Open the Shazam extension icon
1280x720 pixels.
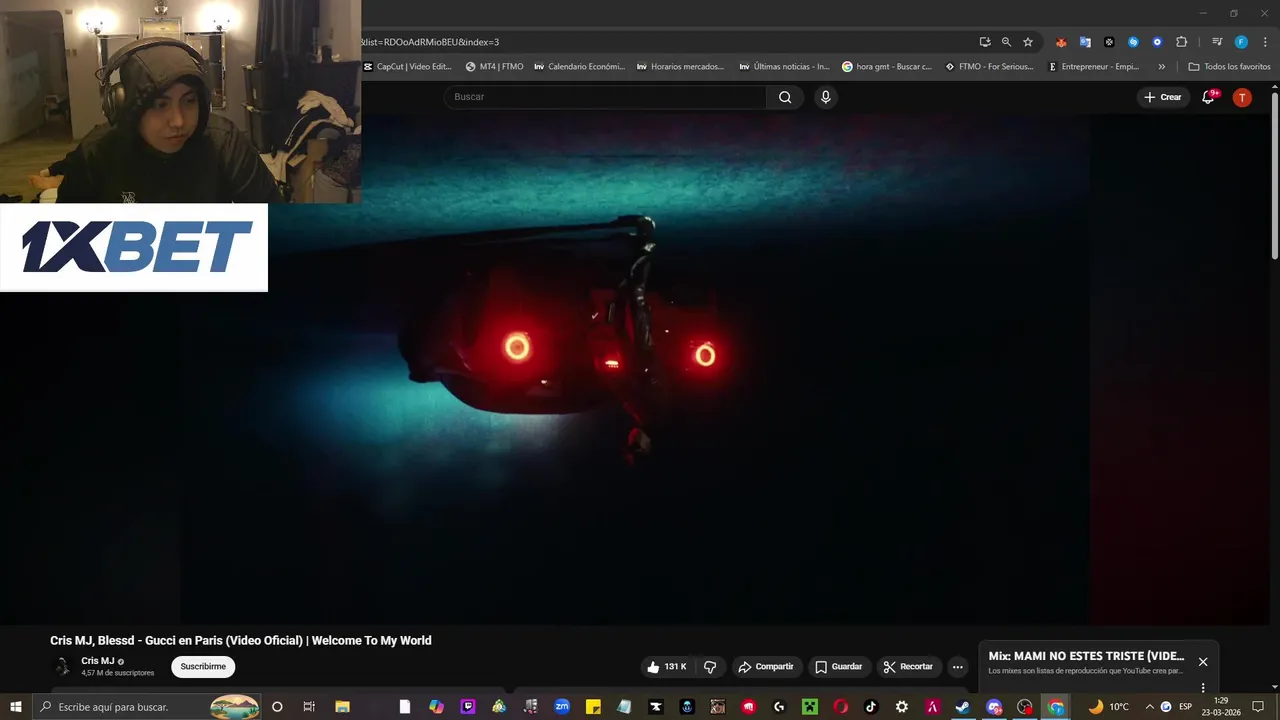[x=1133, y=42]
